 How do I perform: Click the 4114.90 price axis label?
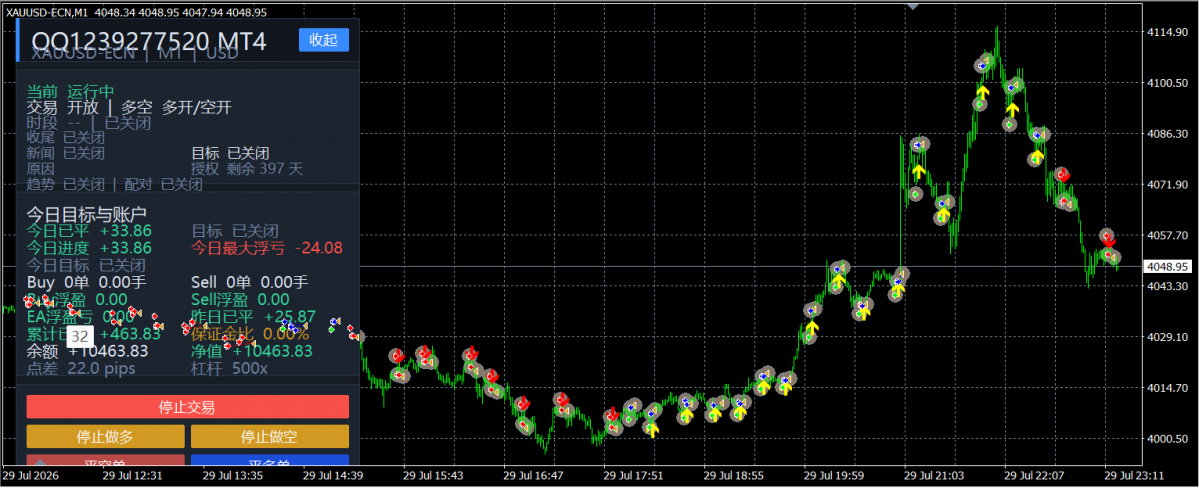tap(1166, 32)
